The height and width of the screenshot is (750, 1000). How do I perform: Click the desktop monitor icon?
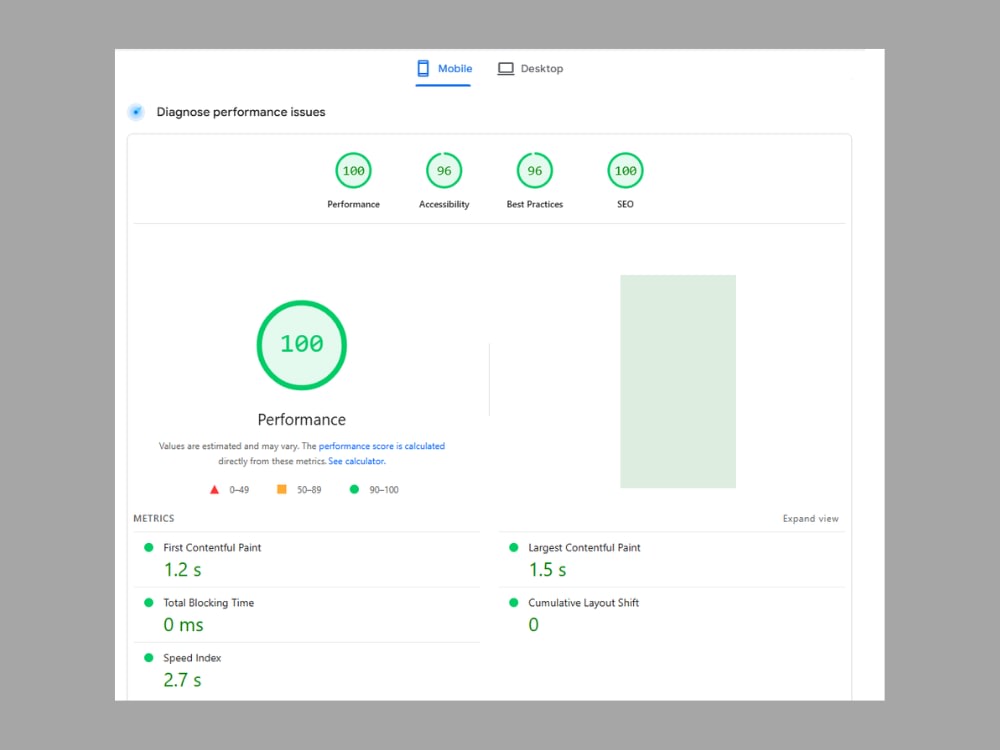point(506,69)
